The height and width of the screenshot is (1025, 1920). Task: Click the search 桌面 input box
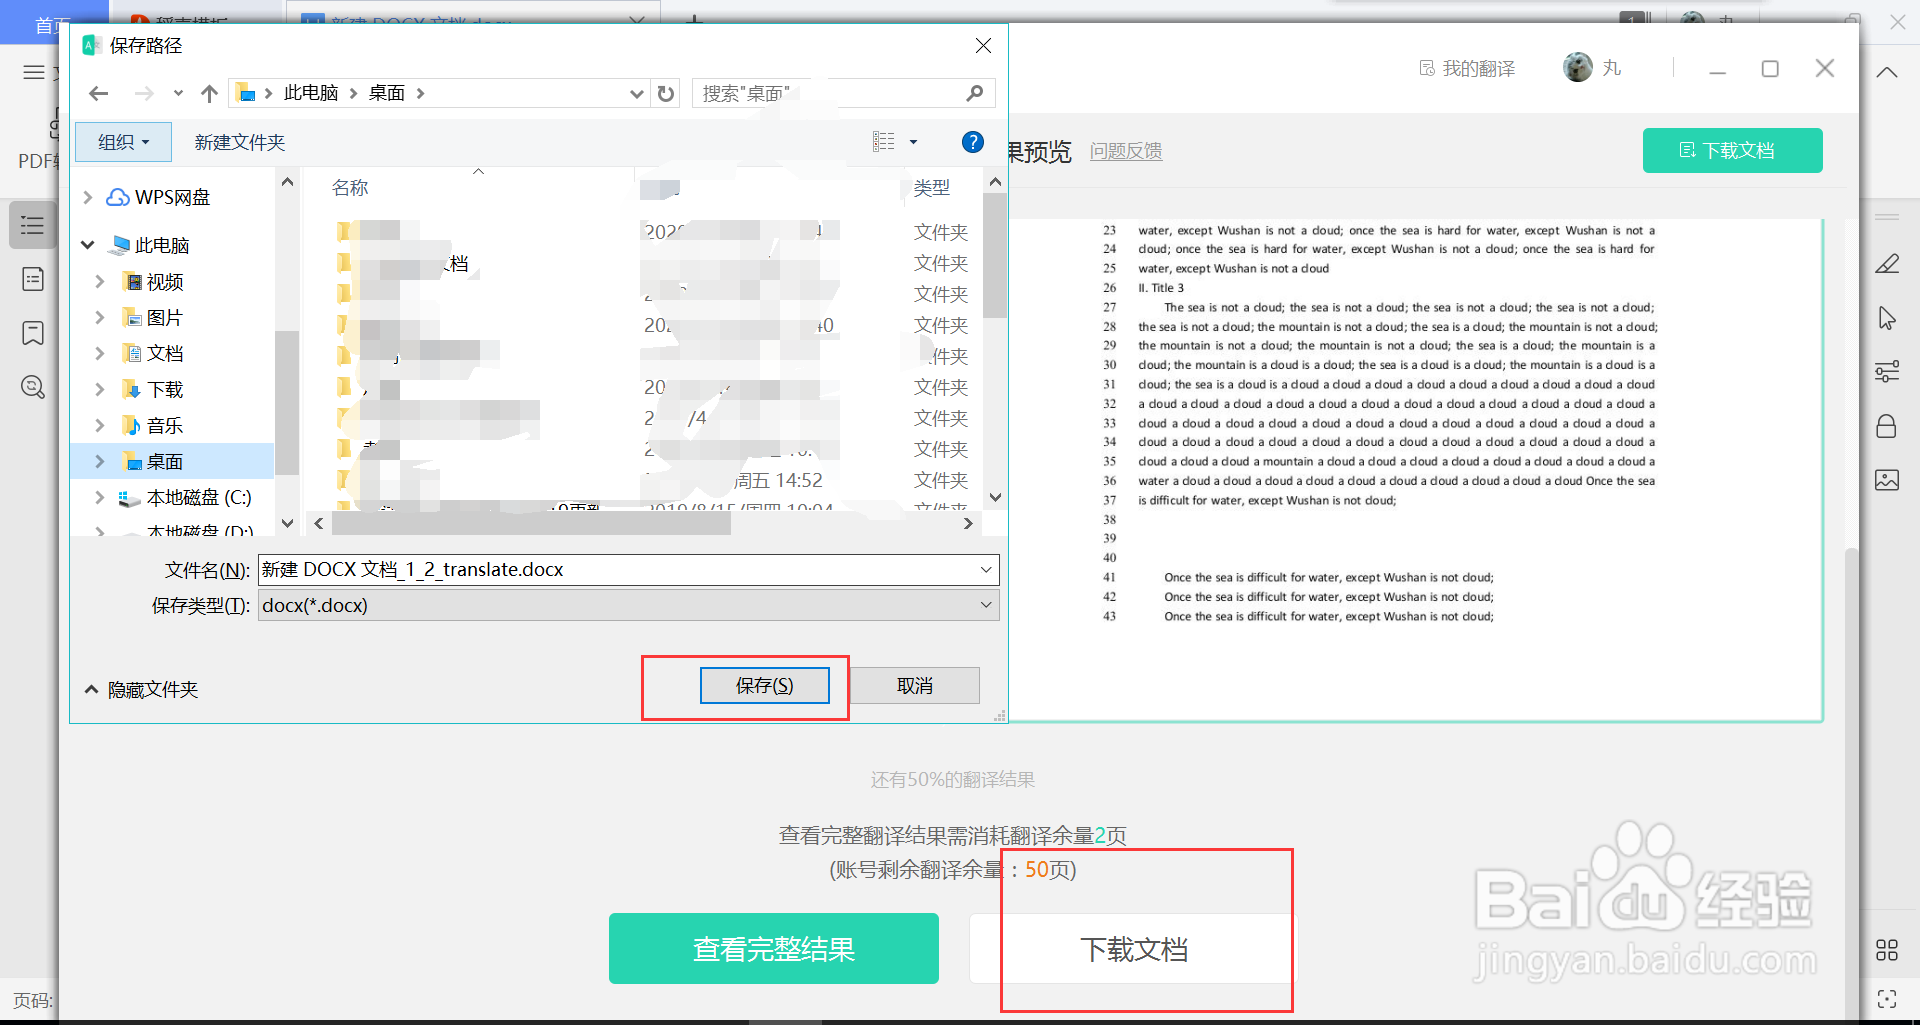(828, 93)
